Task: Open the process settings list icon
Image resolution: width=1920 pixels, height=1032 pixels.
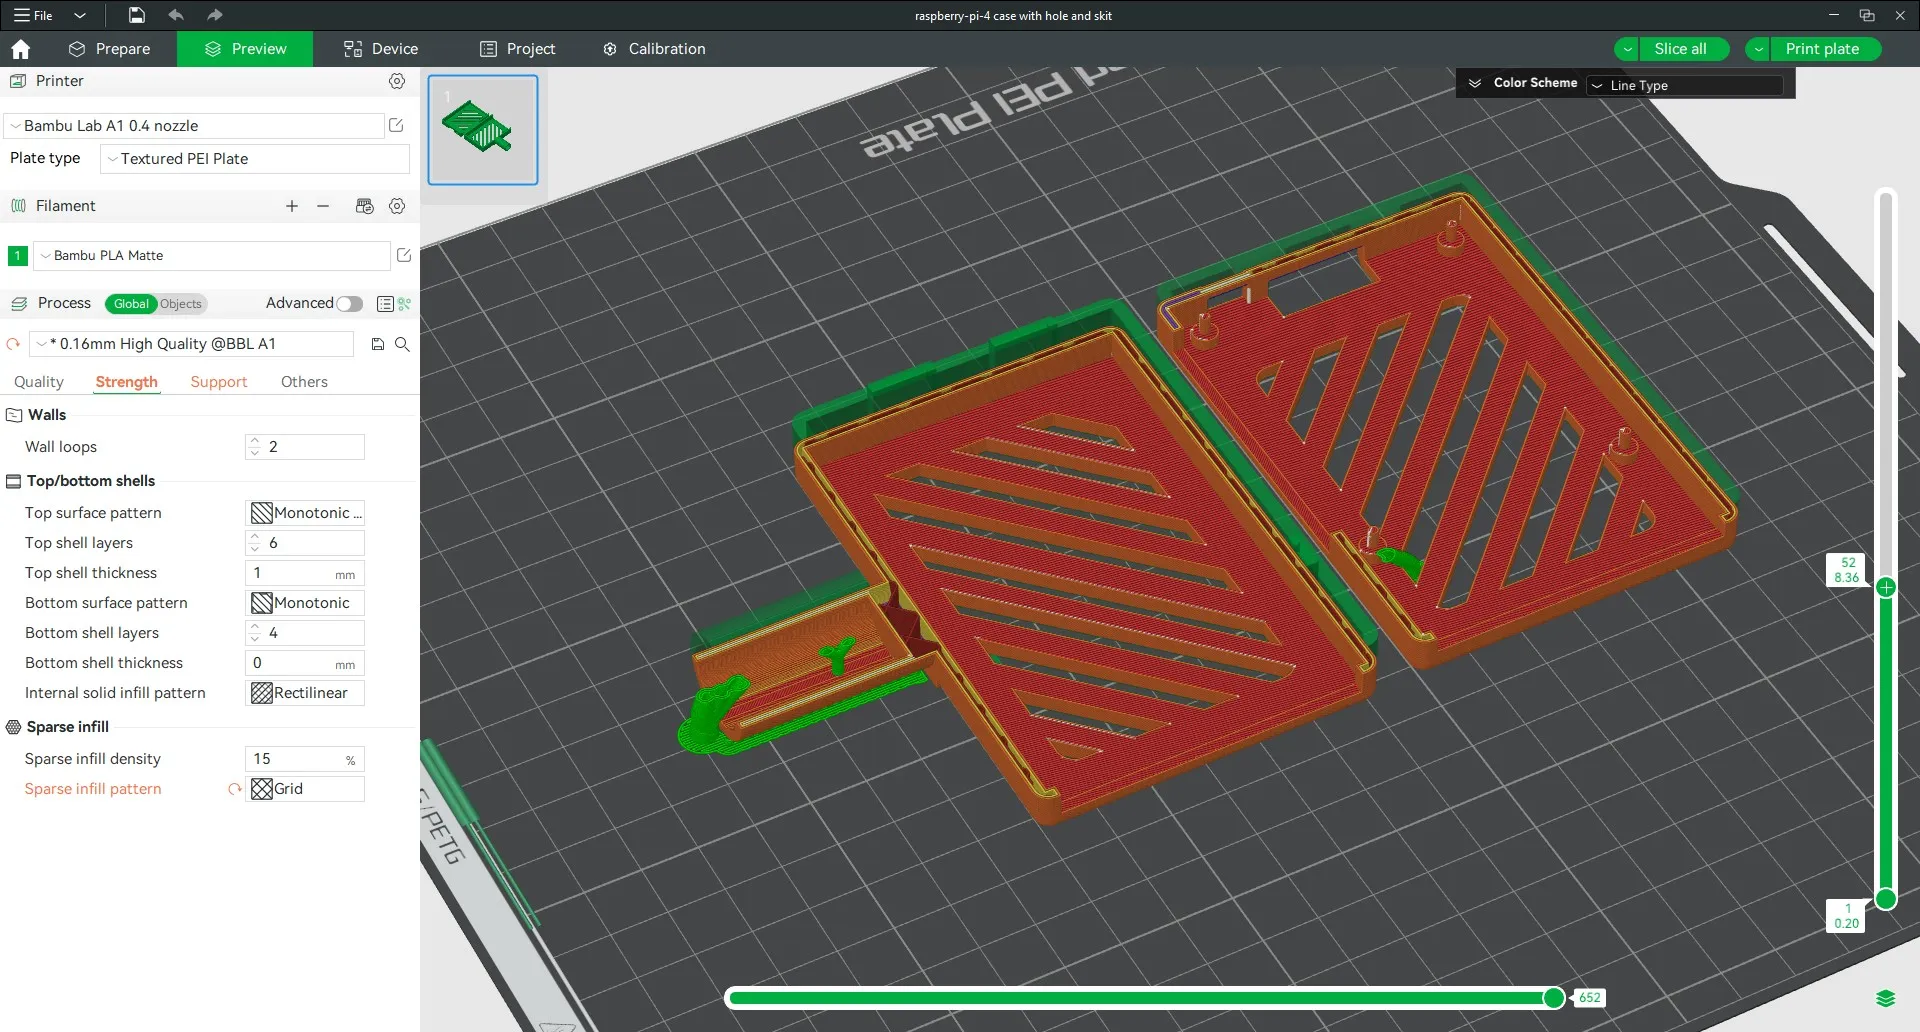Action: coord(385,304)
